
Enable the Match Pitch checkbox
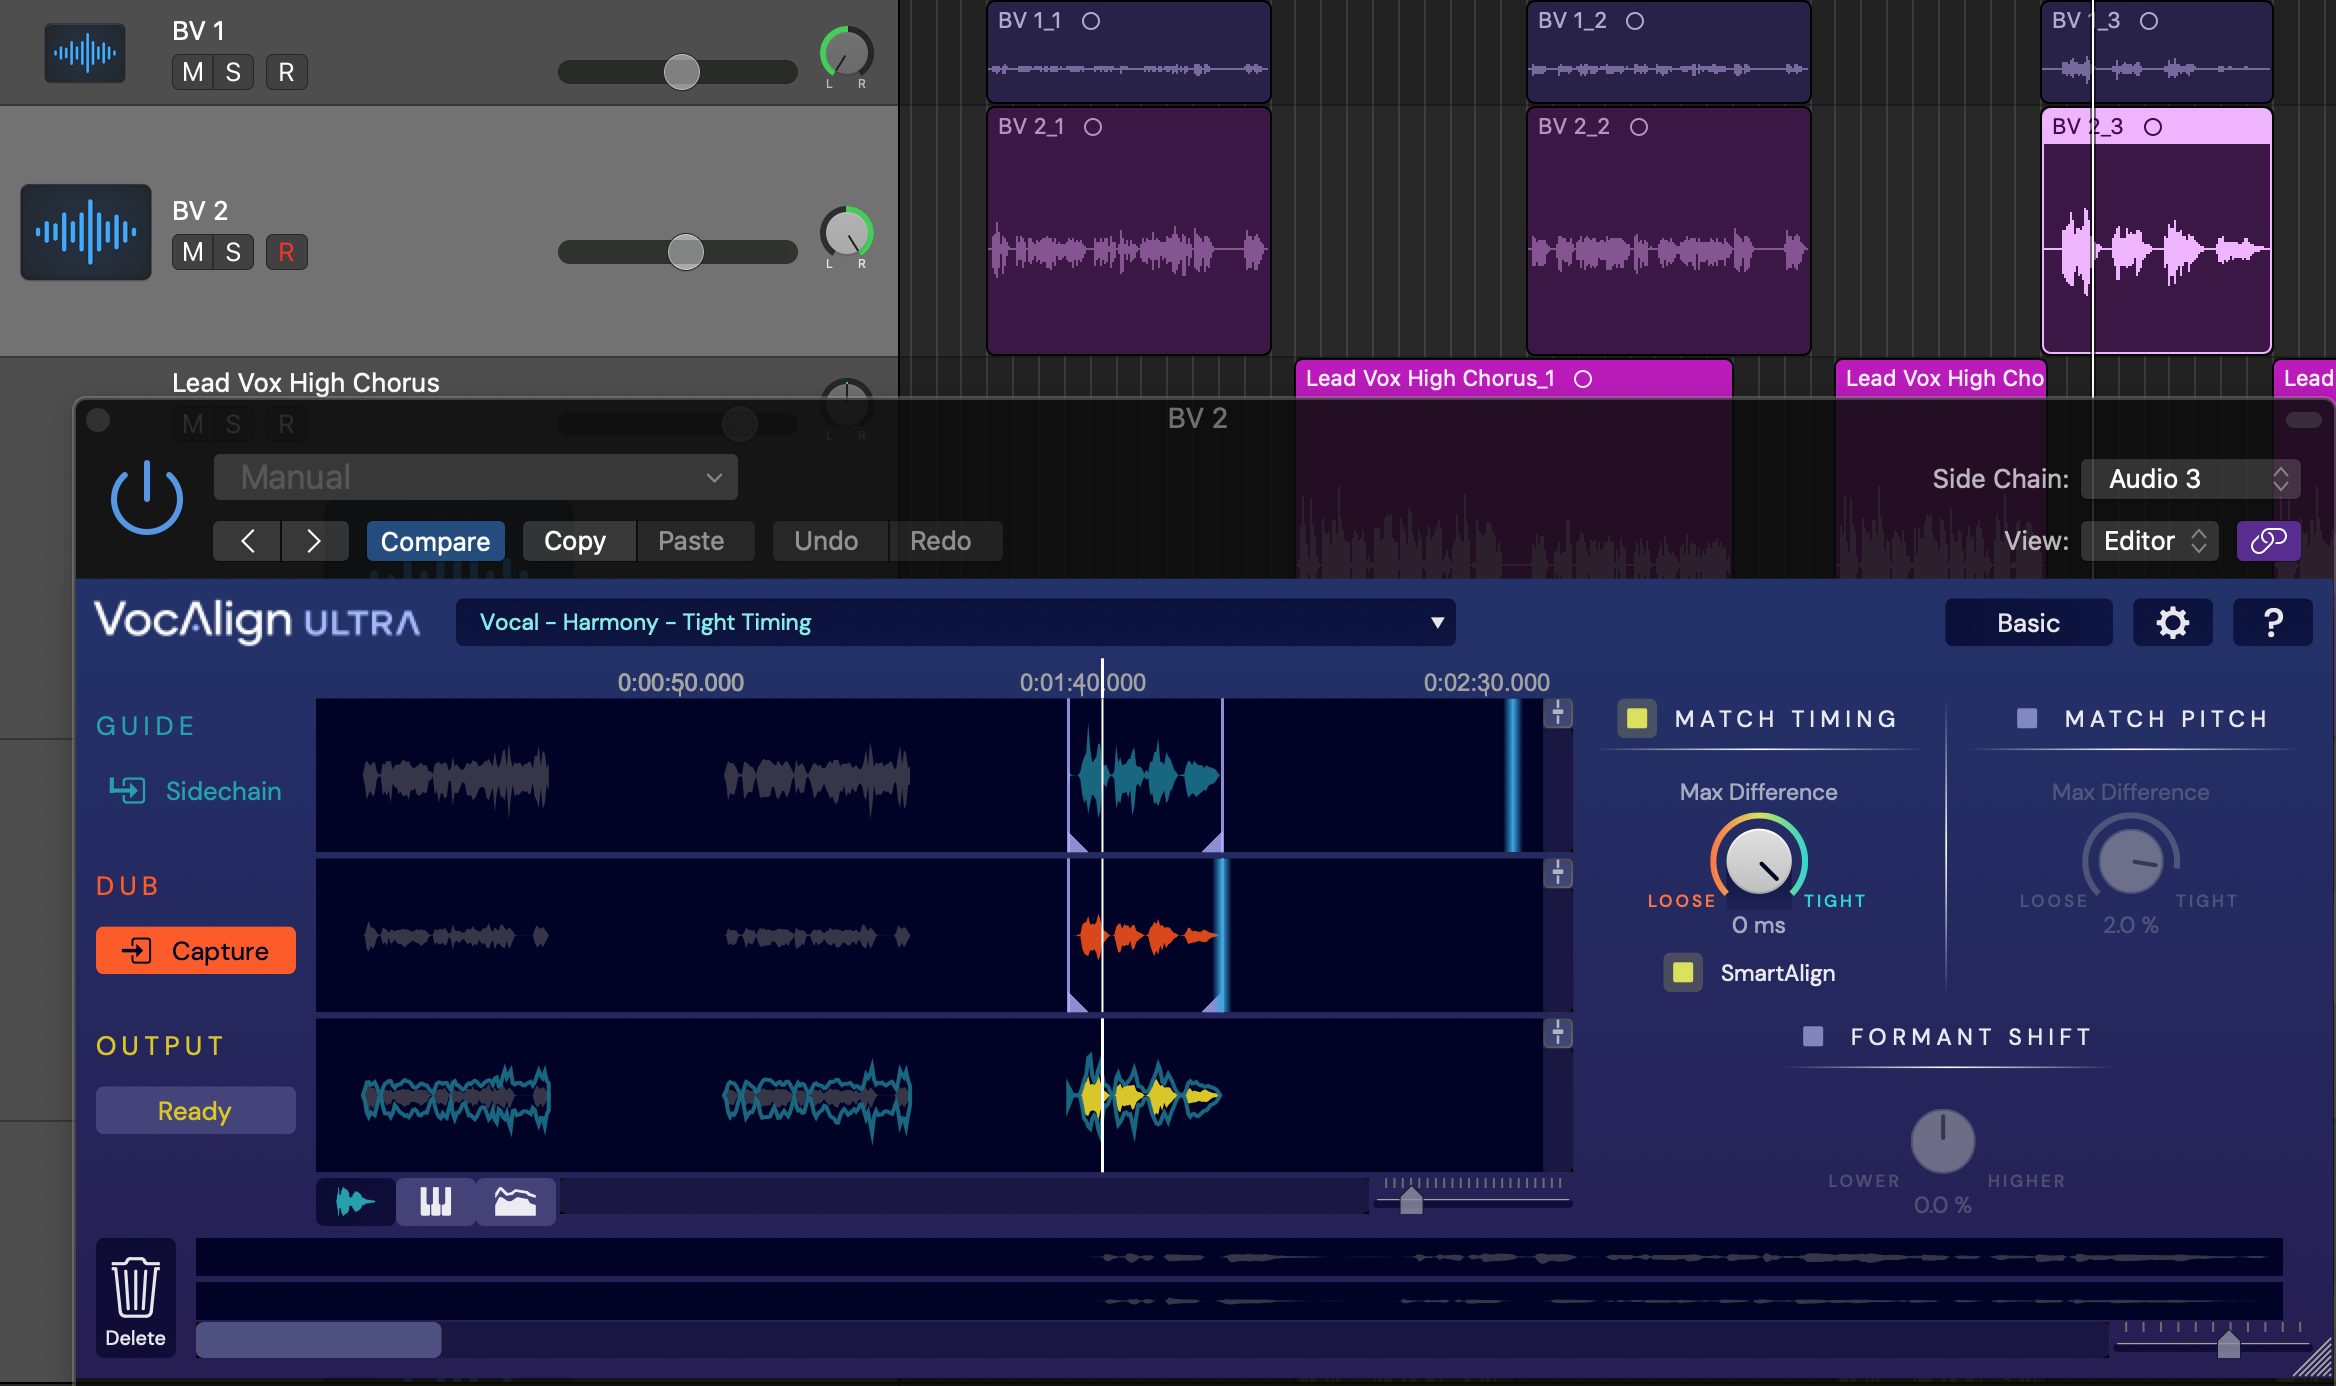(2027, 718)
